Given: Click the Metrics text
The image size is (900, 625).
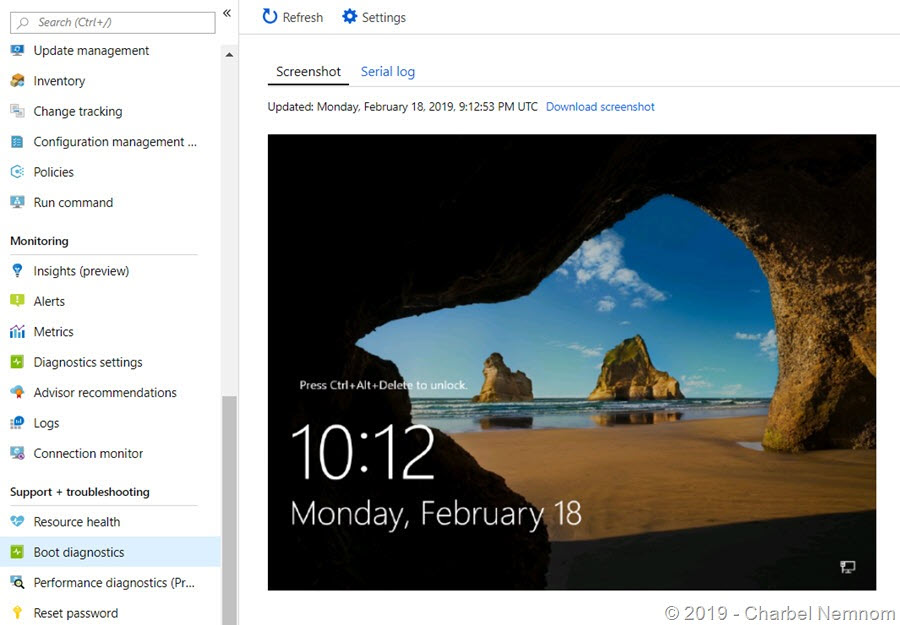Looking at the screenshot, I should pos(53,332).
